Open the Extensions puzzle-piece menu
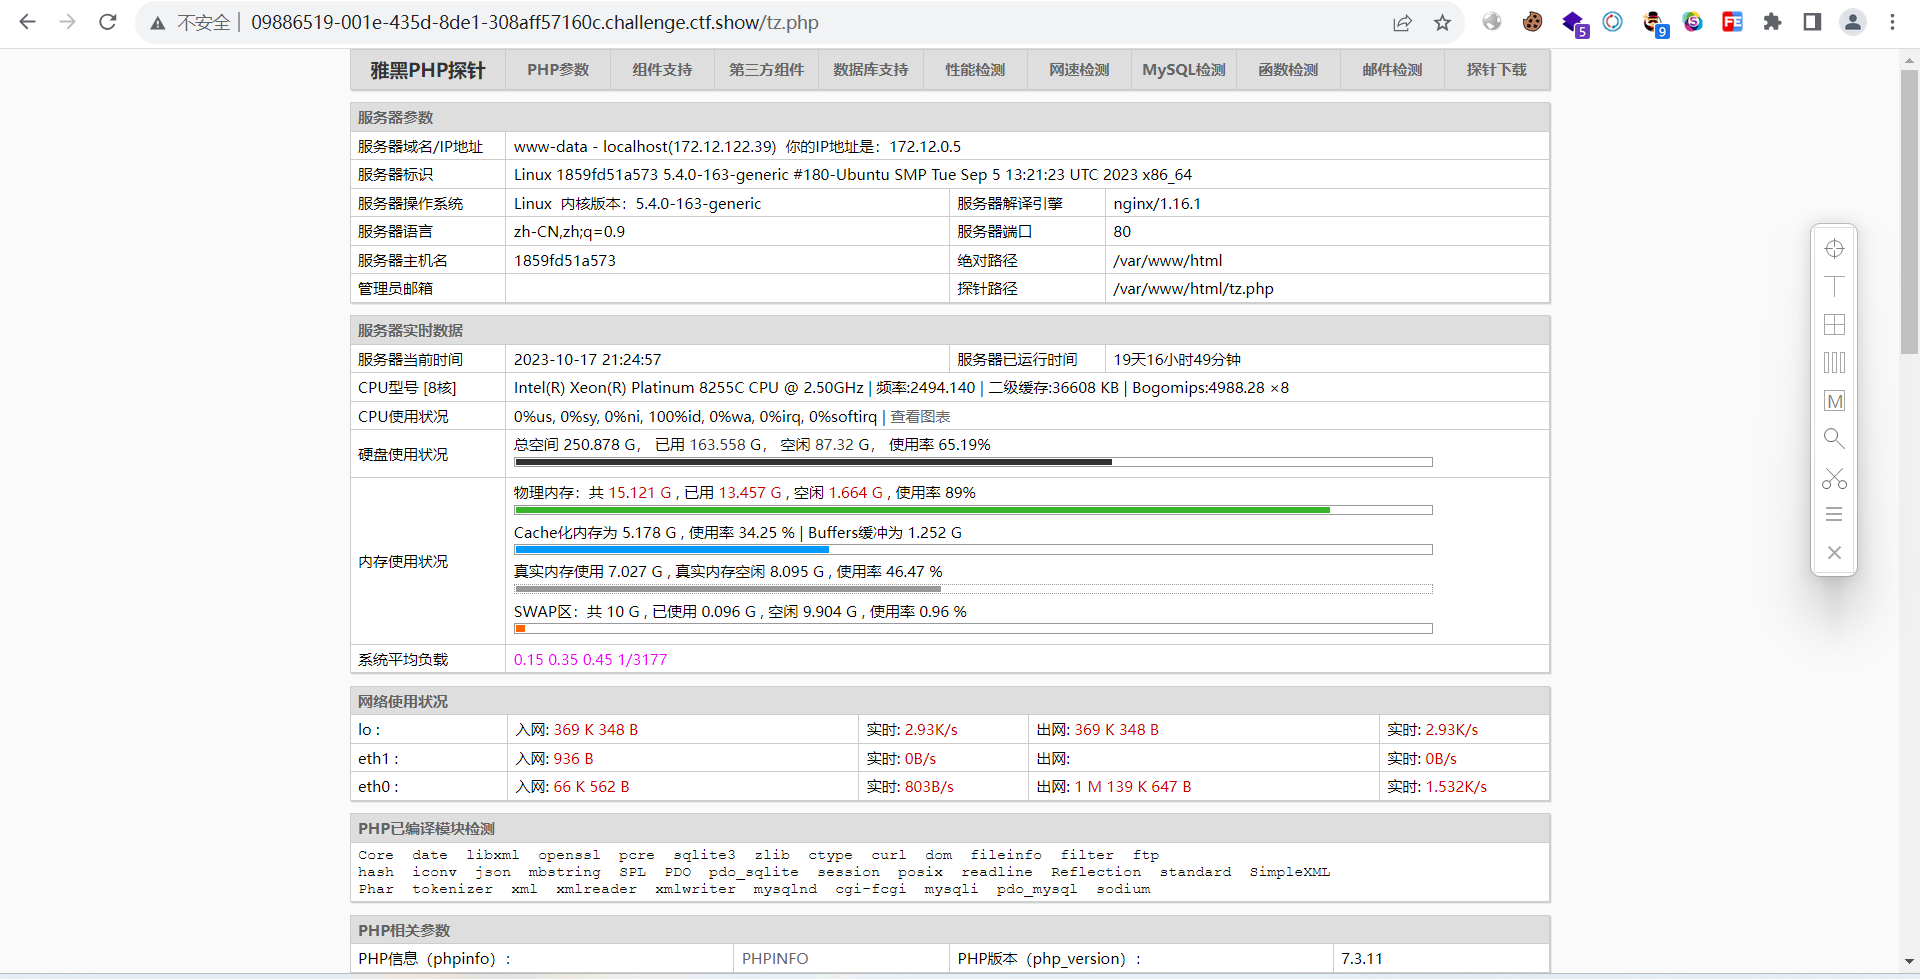This screenshot has width=1920, height=979. (1772, 22)
